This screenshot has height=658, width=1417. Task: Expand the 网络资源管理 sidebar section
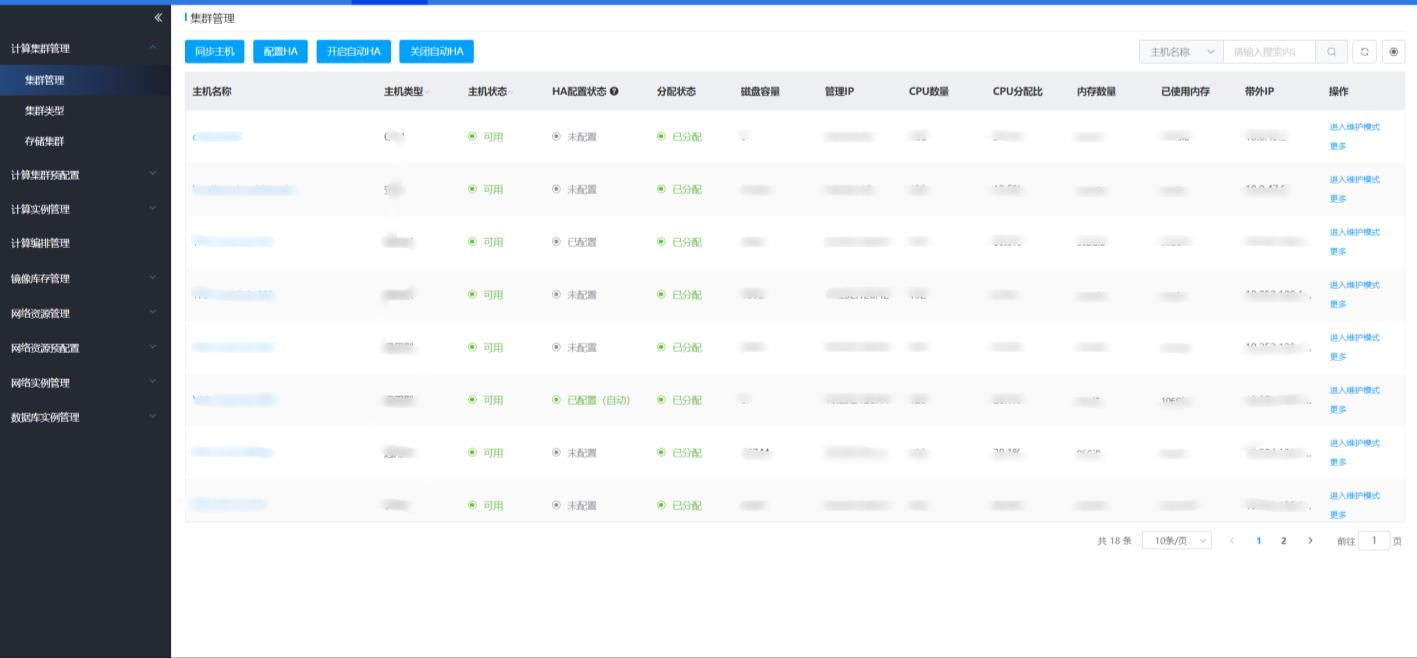85,313
